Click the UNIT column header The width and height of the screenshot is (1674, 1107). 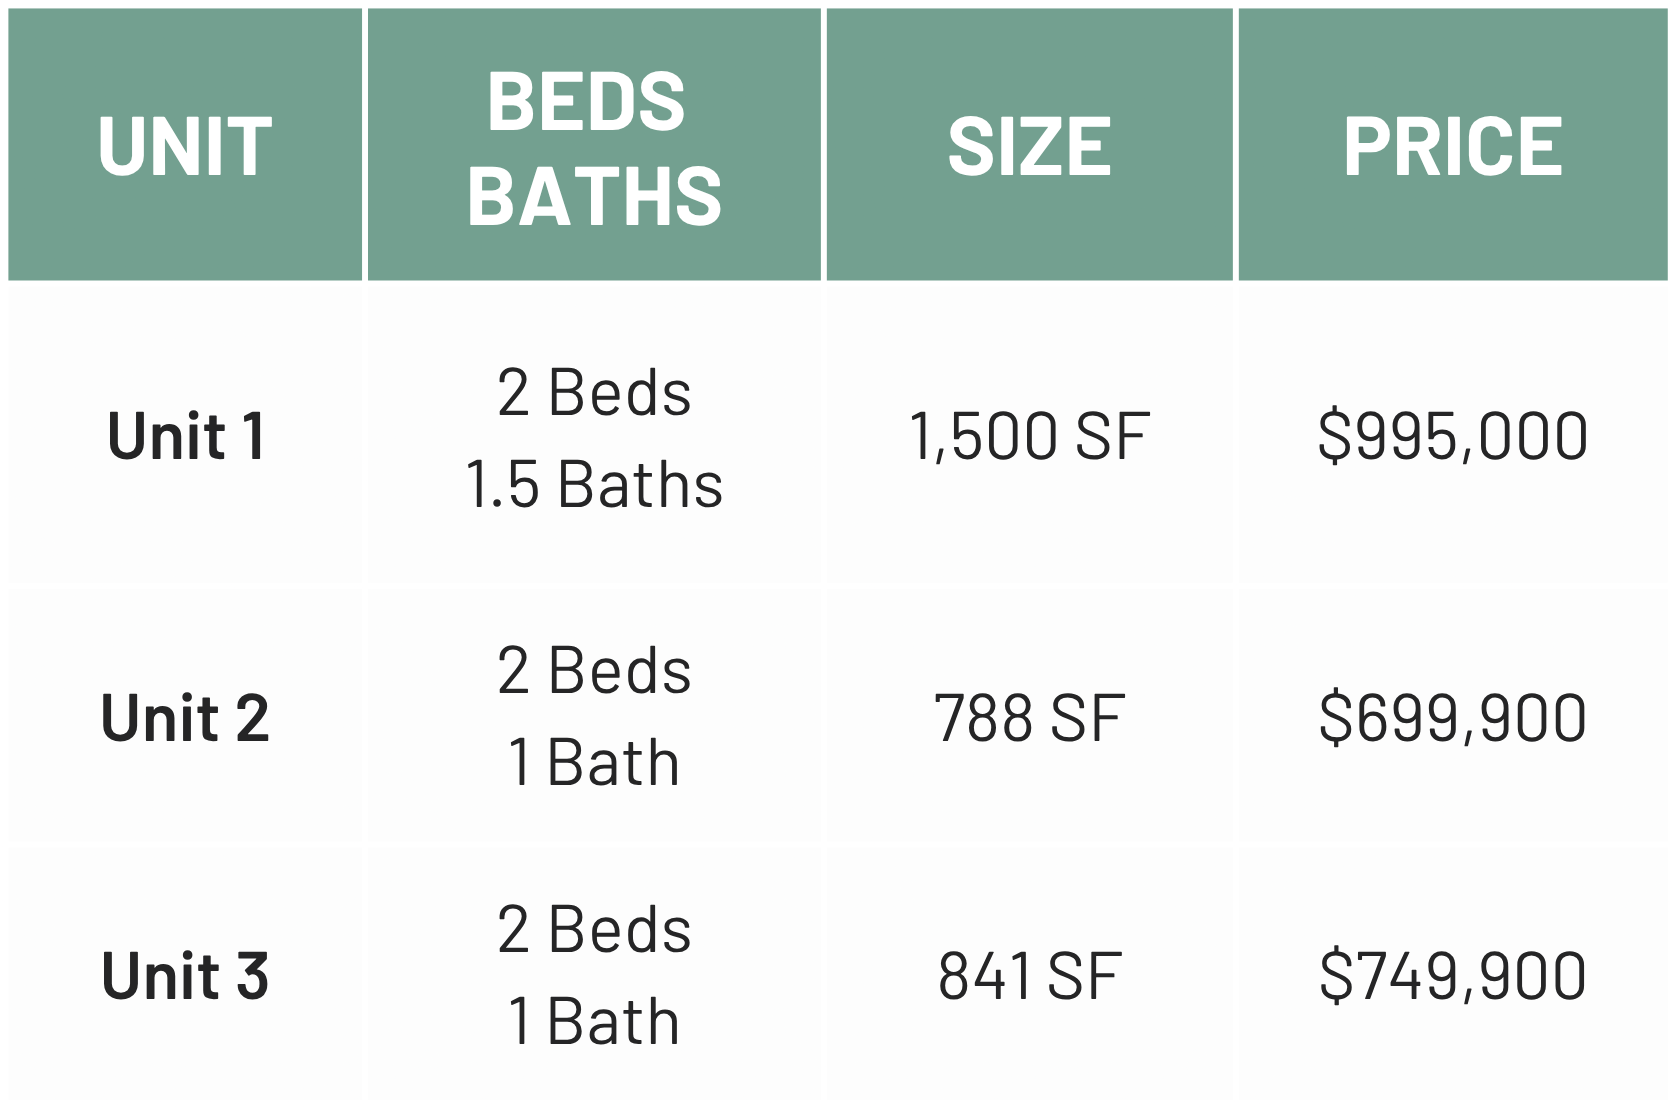click(x=185, y=145)
